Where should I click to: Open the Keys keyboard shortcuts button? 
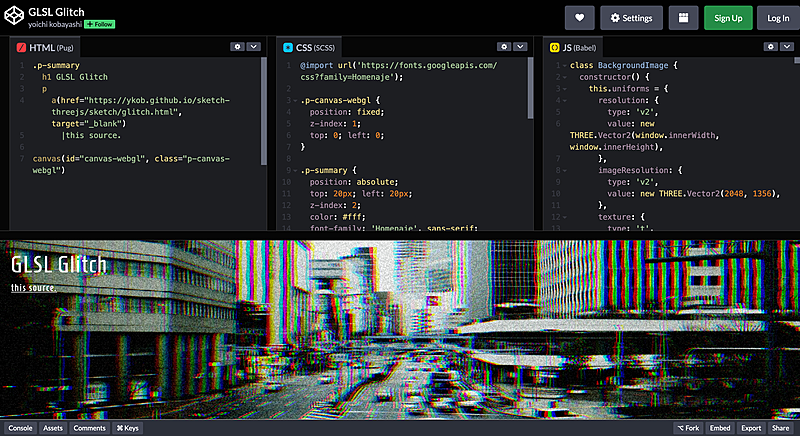[128, 428]
